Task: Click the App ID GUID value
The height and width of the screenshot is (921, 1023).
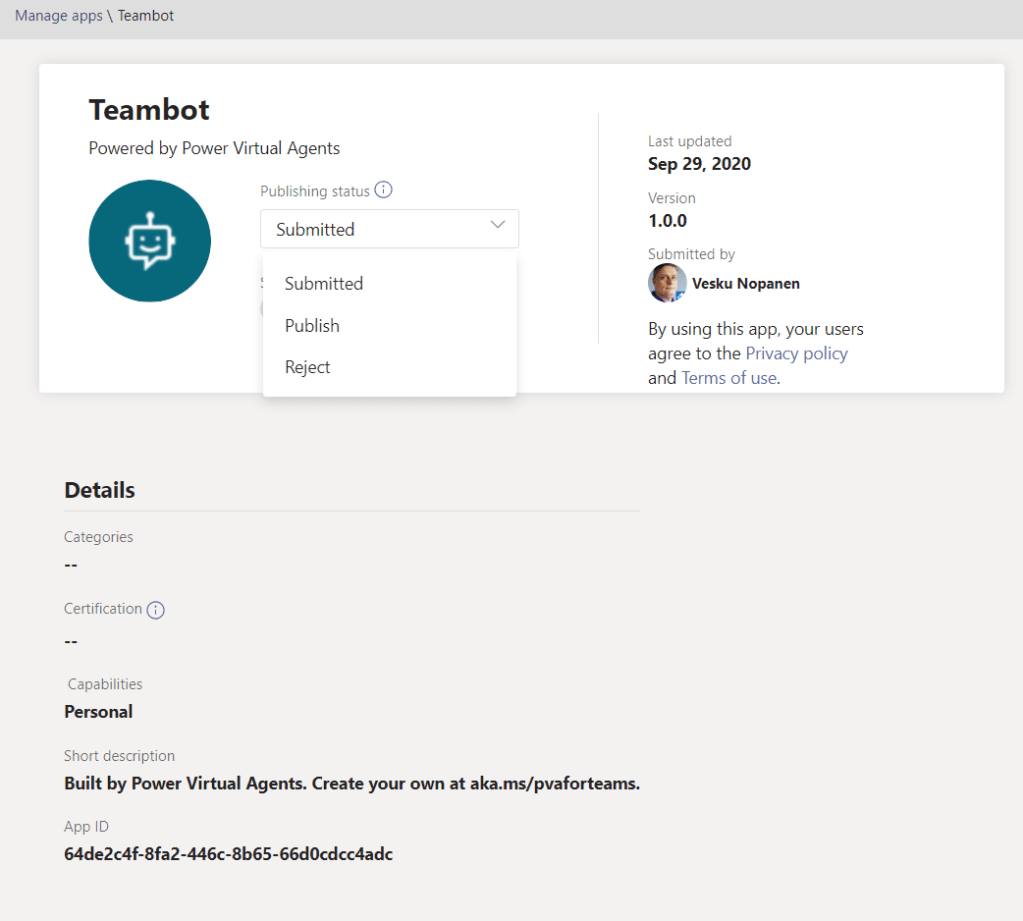Action: pyautogui.click(x=228, y=854)
